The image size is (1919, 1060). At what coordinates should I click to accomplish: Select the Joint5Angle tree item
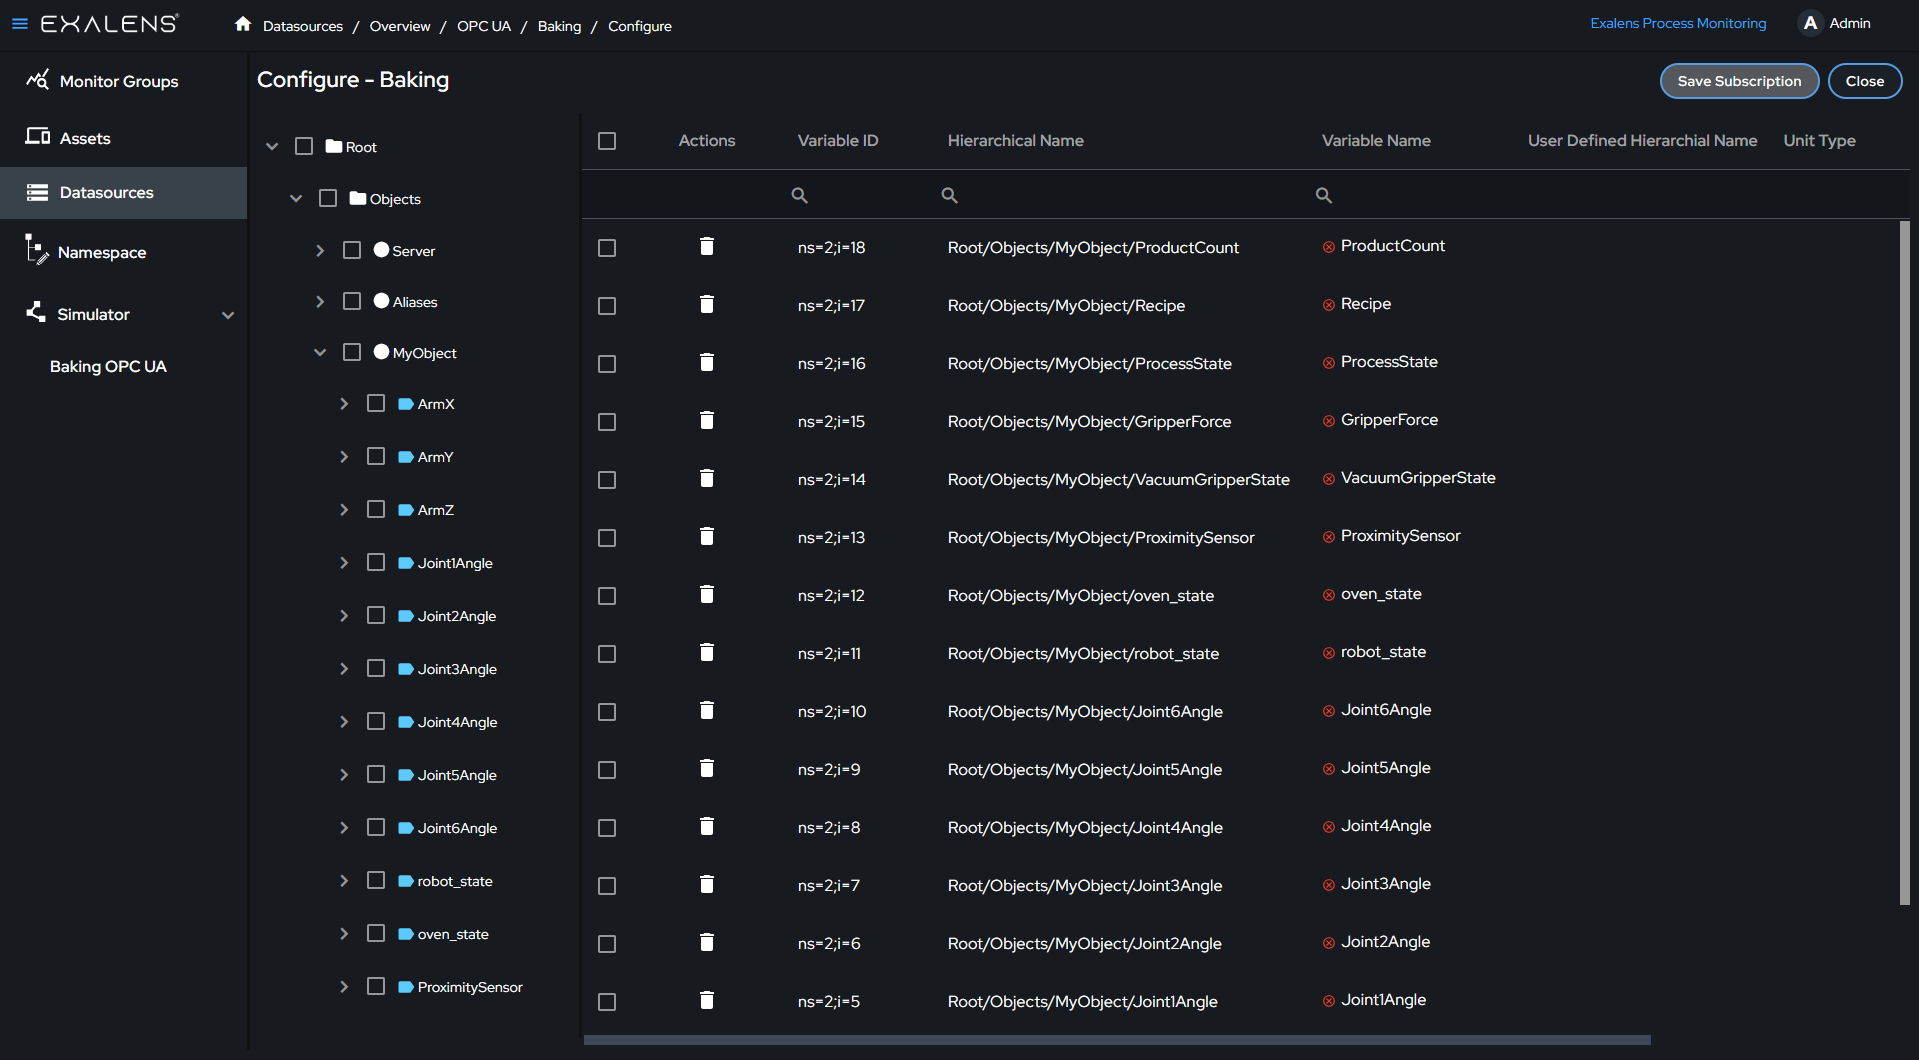tap(457, 775)
